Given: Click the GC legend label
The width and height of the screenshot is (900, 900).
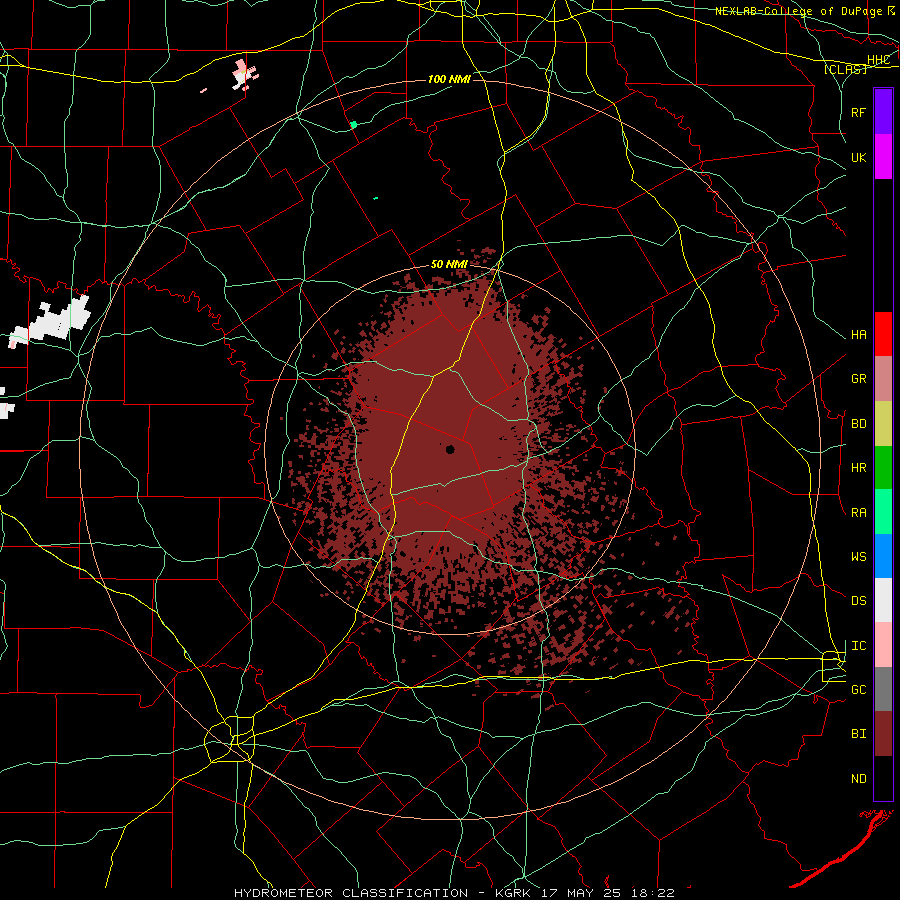Looking at the screenshot, I should [858, 690].
